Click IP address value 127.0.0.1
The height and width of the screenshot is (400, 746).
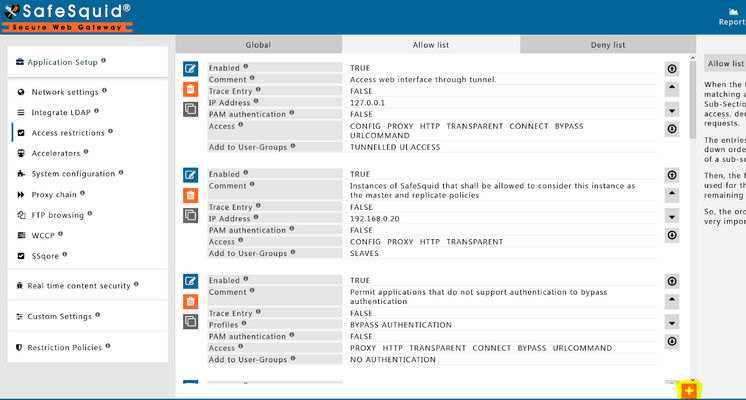pyautogui.click(x=367, y=103)
